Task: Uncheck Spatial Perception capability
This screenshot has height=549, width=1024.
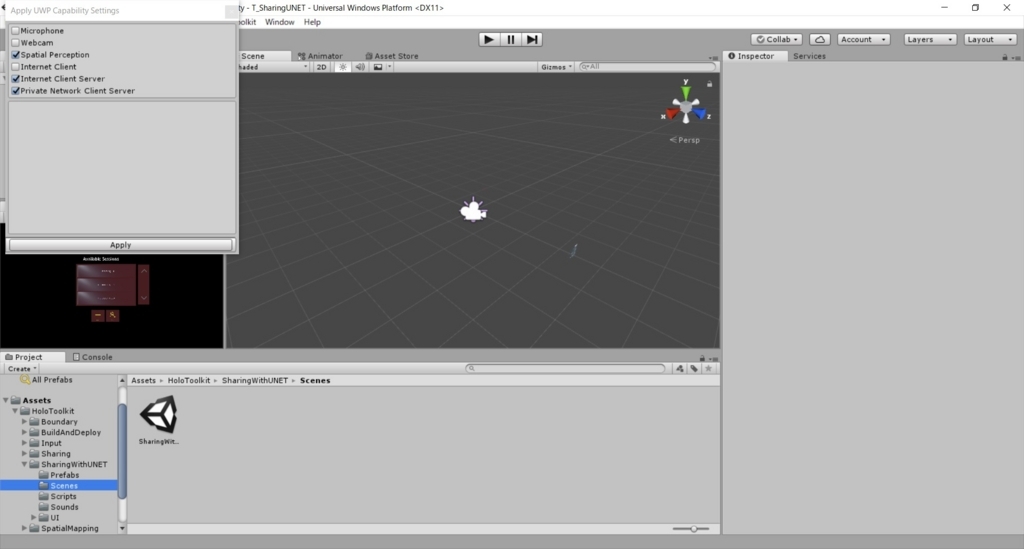Action: pos(16,55)
